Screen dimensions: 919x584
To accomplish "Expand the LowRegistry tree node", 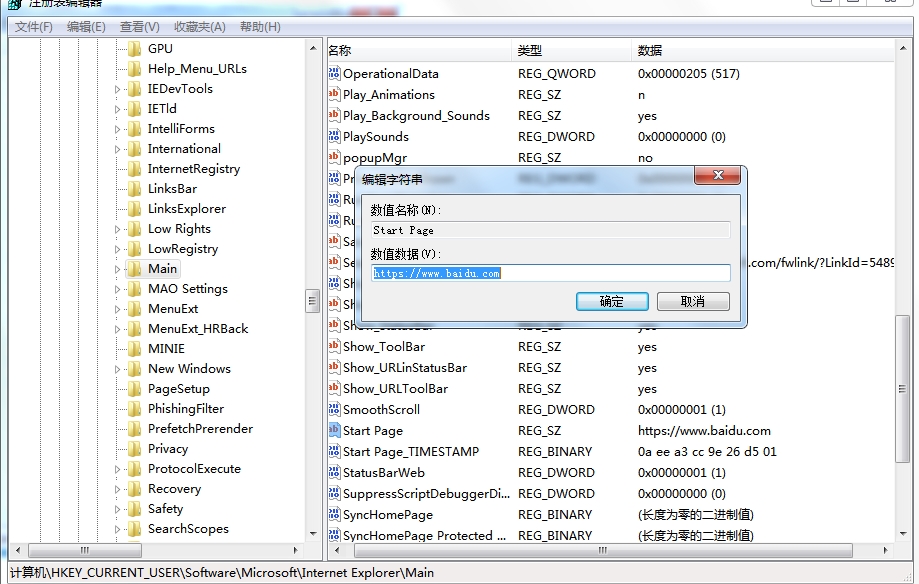I will [x=117, y=249].
